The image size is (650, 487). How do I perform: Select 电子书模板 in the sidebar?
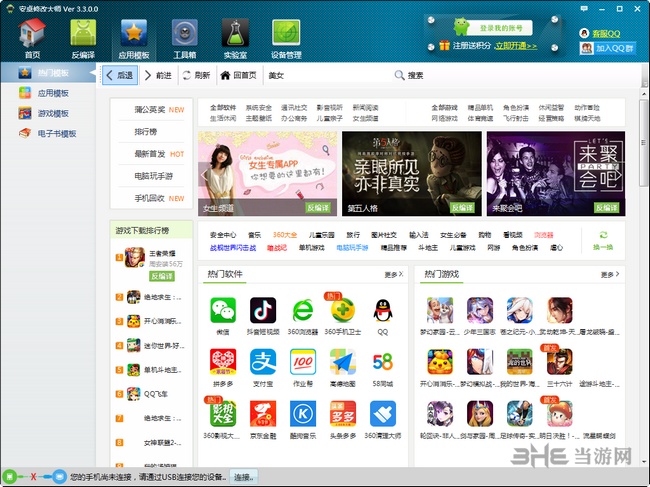pos(48,133)
